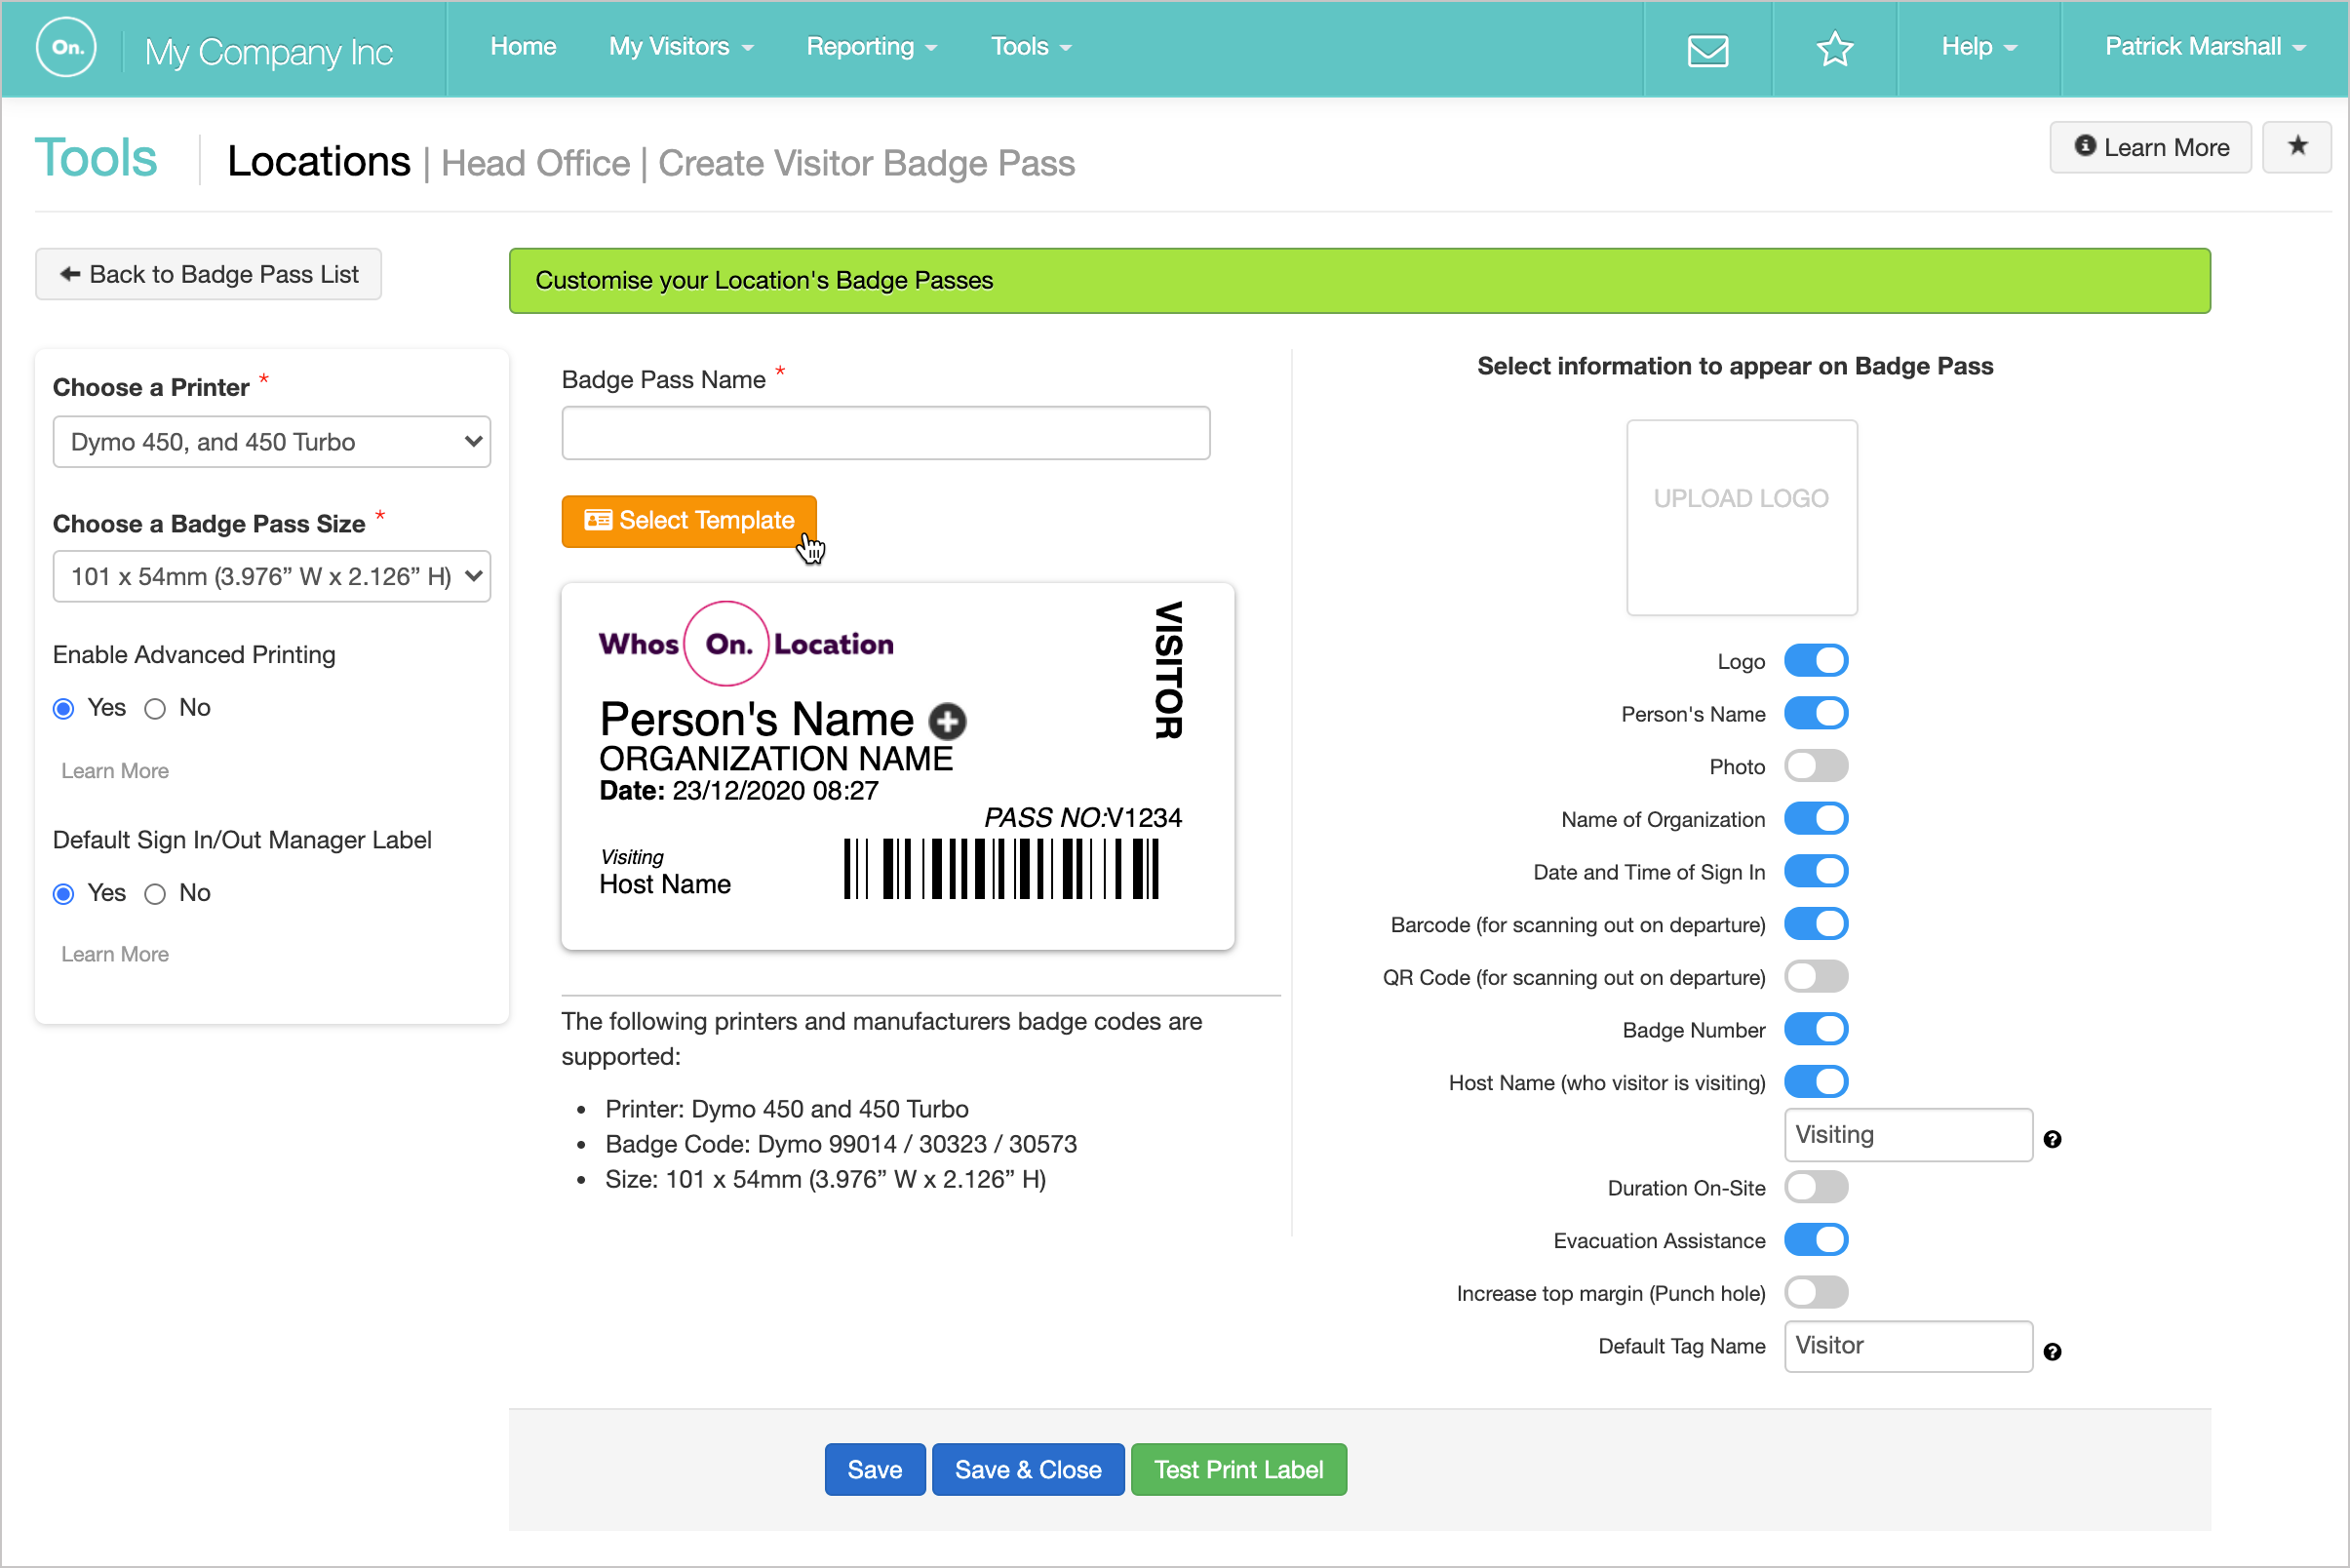Click the plus icon next to Person's Name
This screenshot has height=1568, width=2350.
[946, 720]
